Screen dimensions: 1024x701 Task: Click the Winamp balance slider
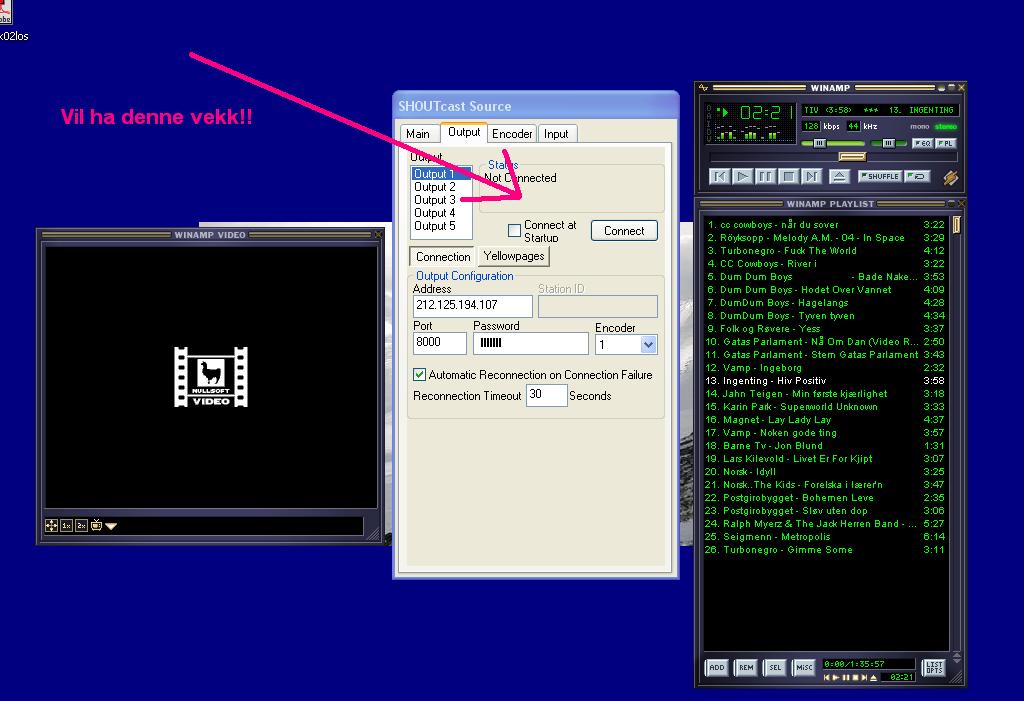(x=888, y=143)
